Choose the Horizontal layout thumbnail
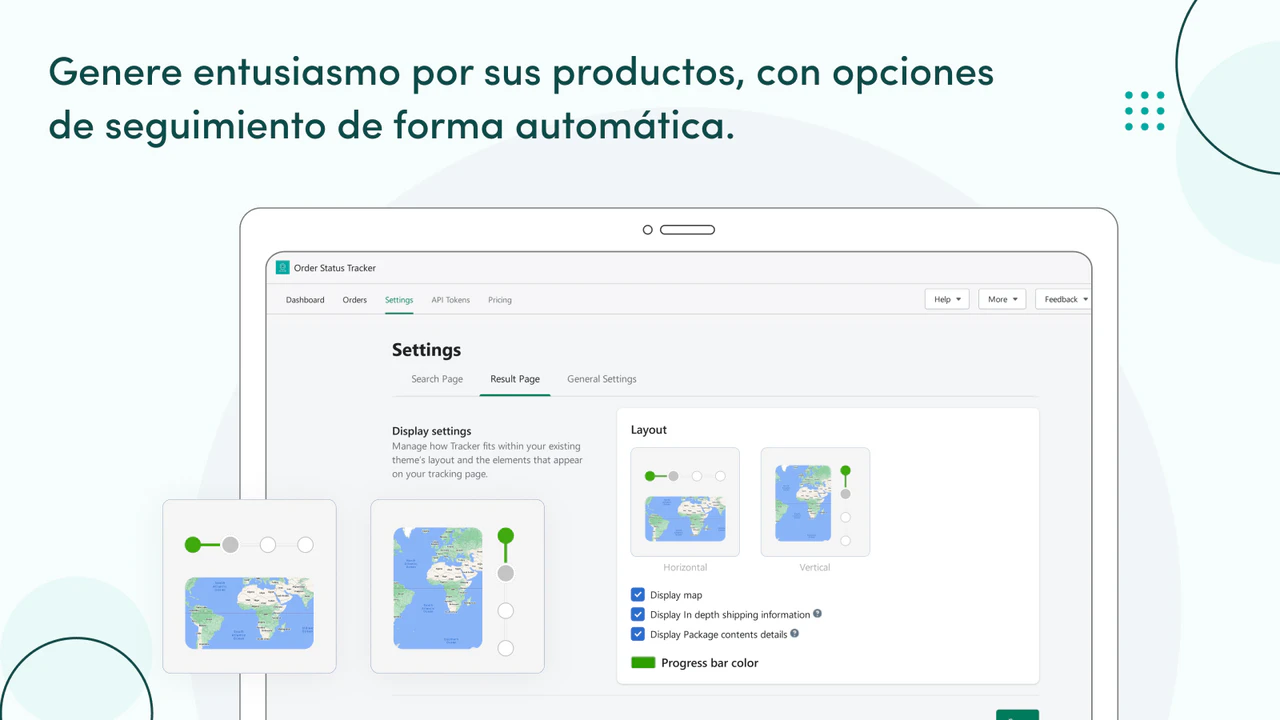The width and height of the screenshot is (1280, 720). 685,502
